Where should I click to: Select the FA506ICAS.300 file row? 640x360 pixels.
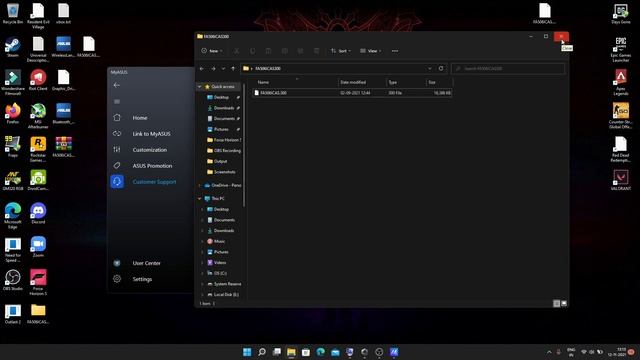pos(352,93)
